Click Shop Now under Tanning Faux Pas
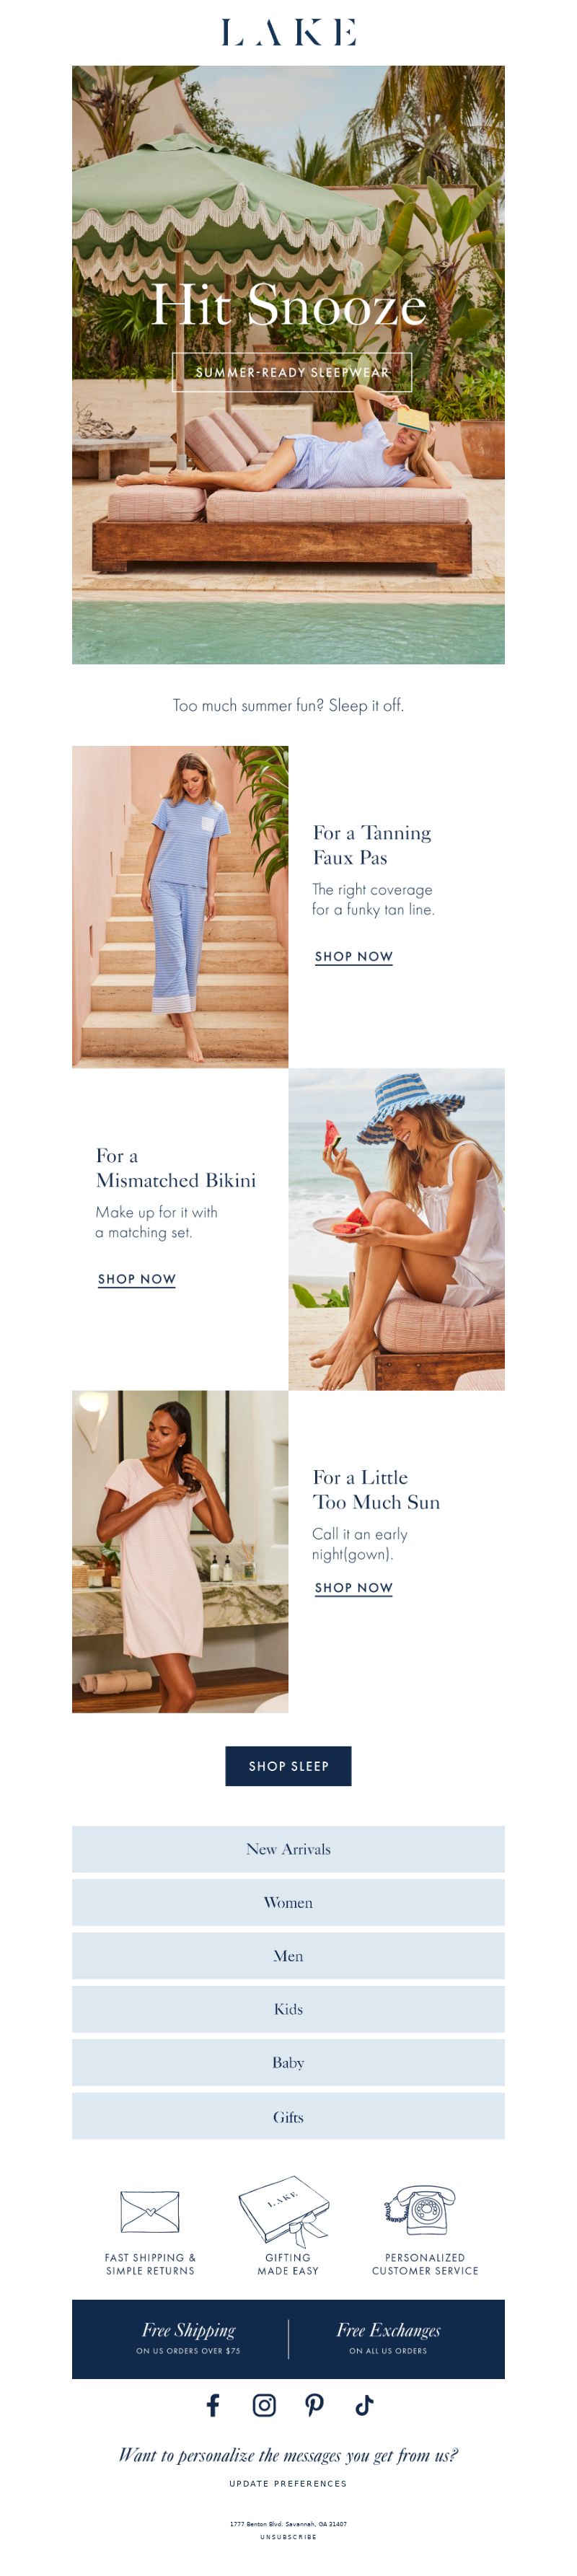The width and height of the screenshot is (577, 2576). point(354,957)
